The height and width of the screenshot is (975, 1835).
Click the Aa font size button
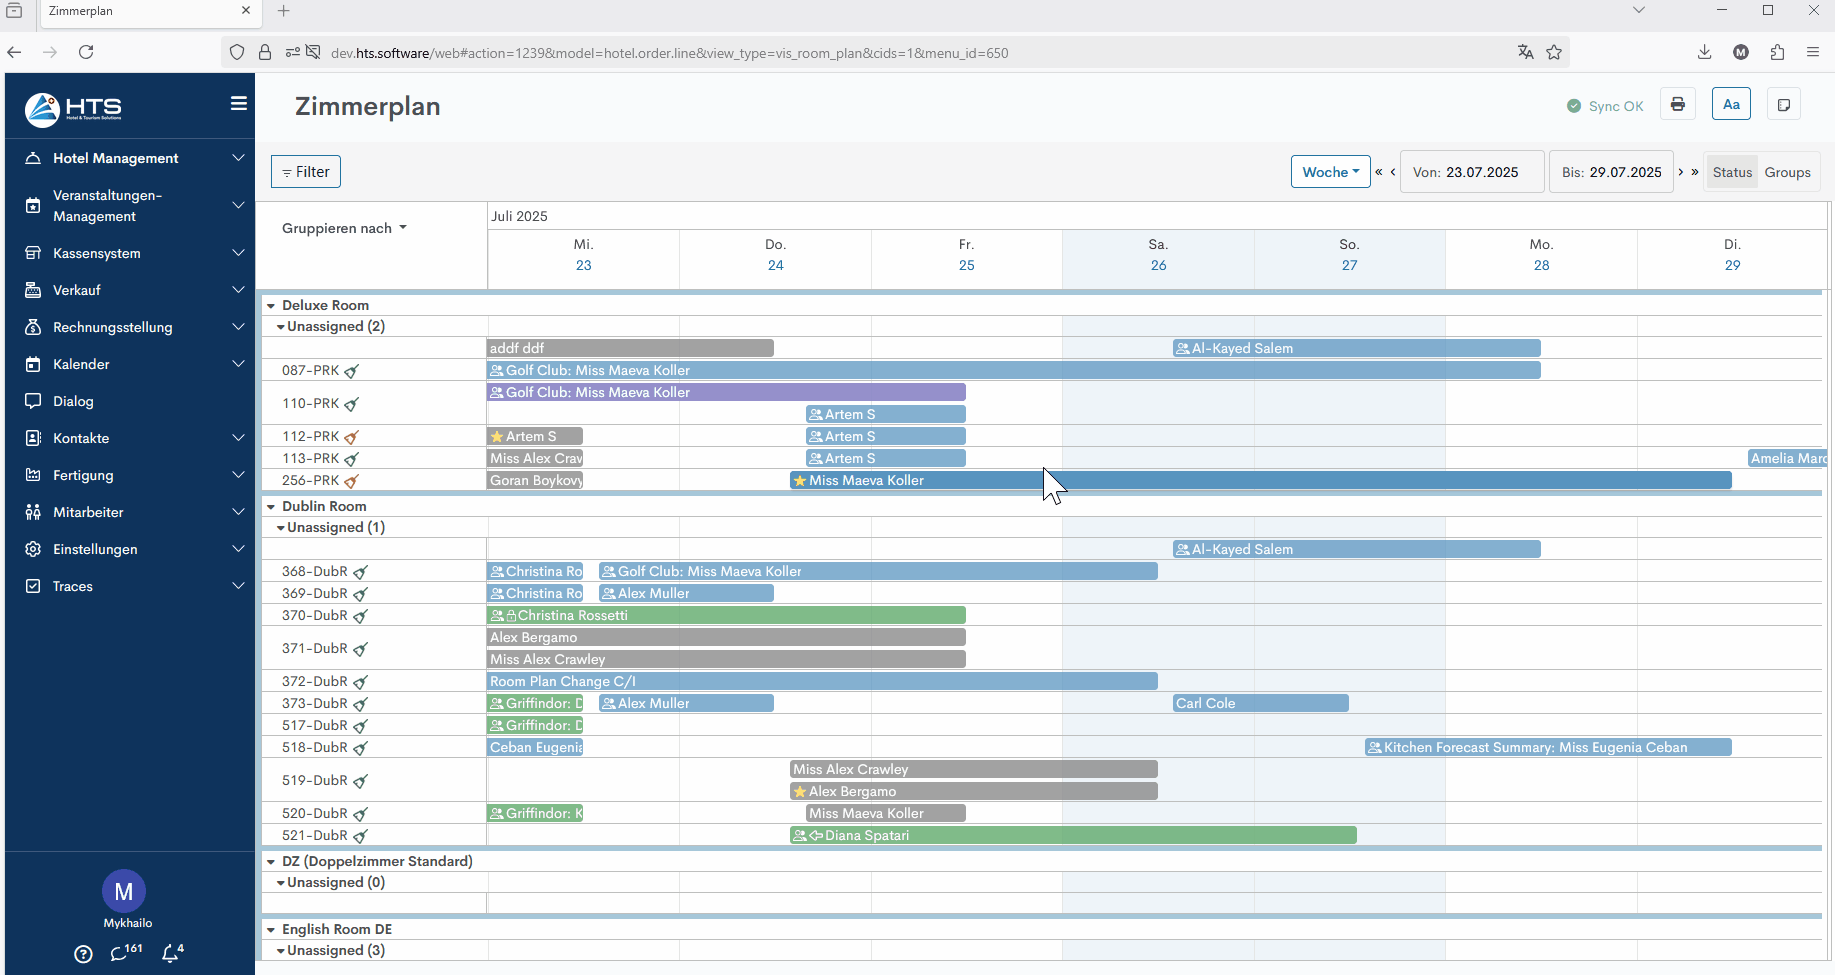[x=1731, y=105]
